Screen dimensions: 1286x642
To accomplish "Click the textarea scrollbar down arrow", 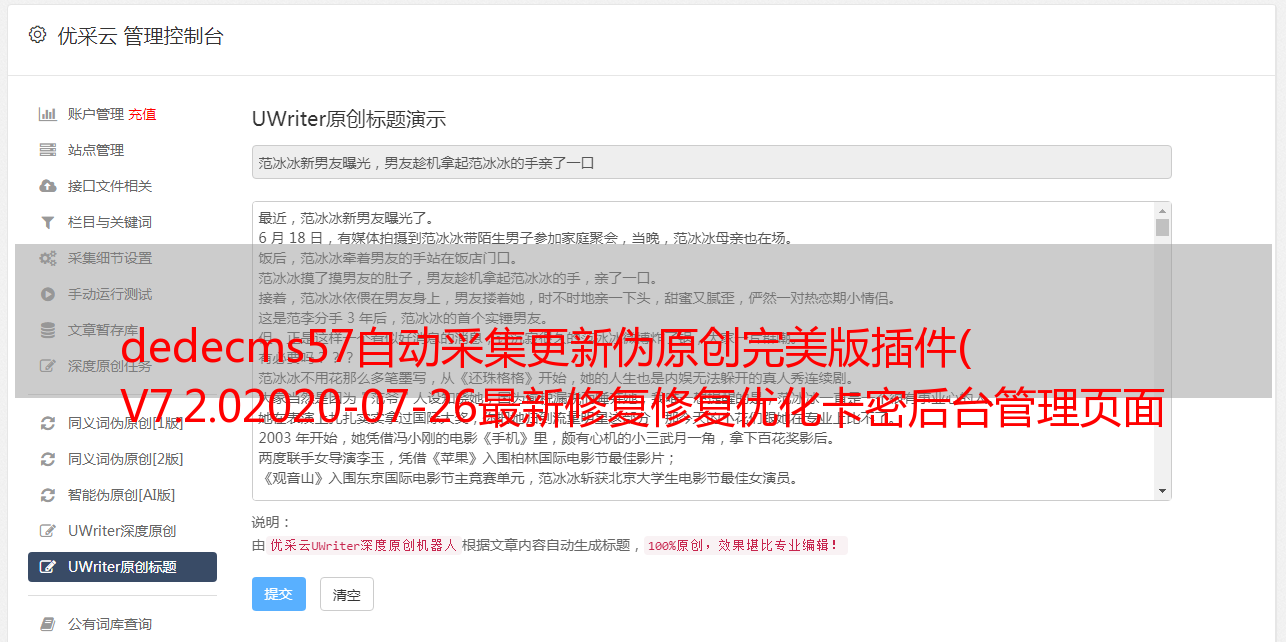I will coord(1162,491).
